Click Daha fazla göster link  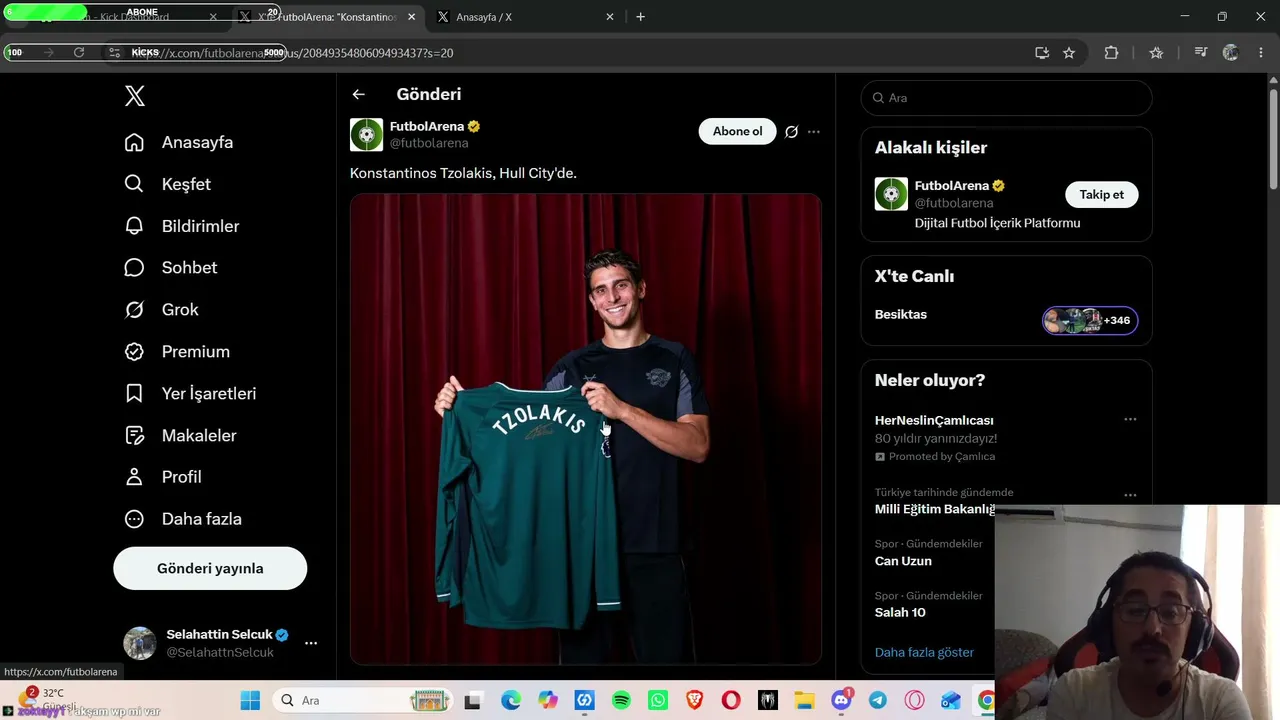924,652
